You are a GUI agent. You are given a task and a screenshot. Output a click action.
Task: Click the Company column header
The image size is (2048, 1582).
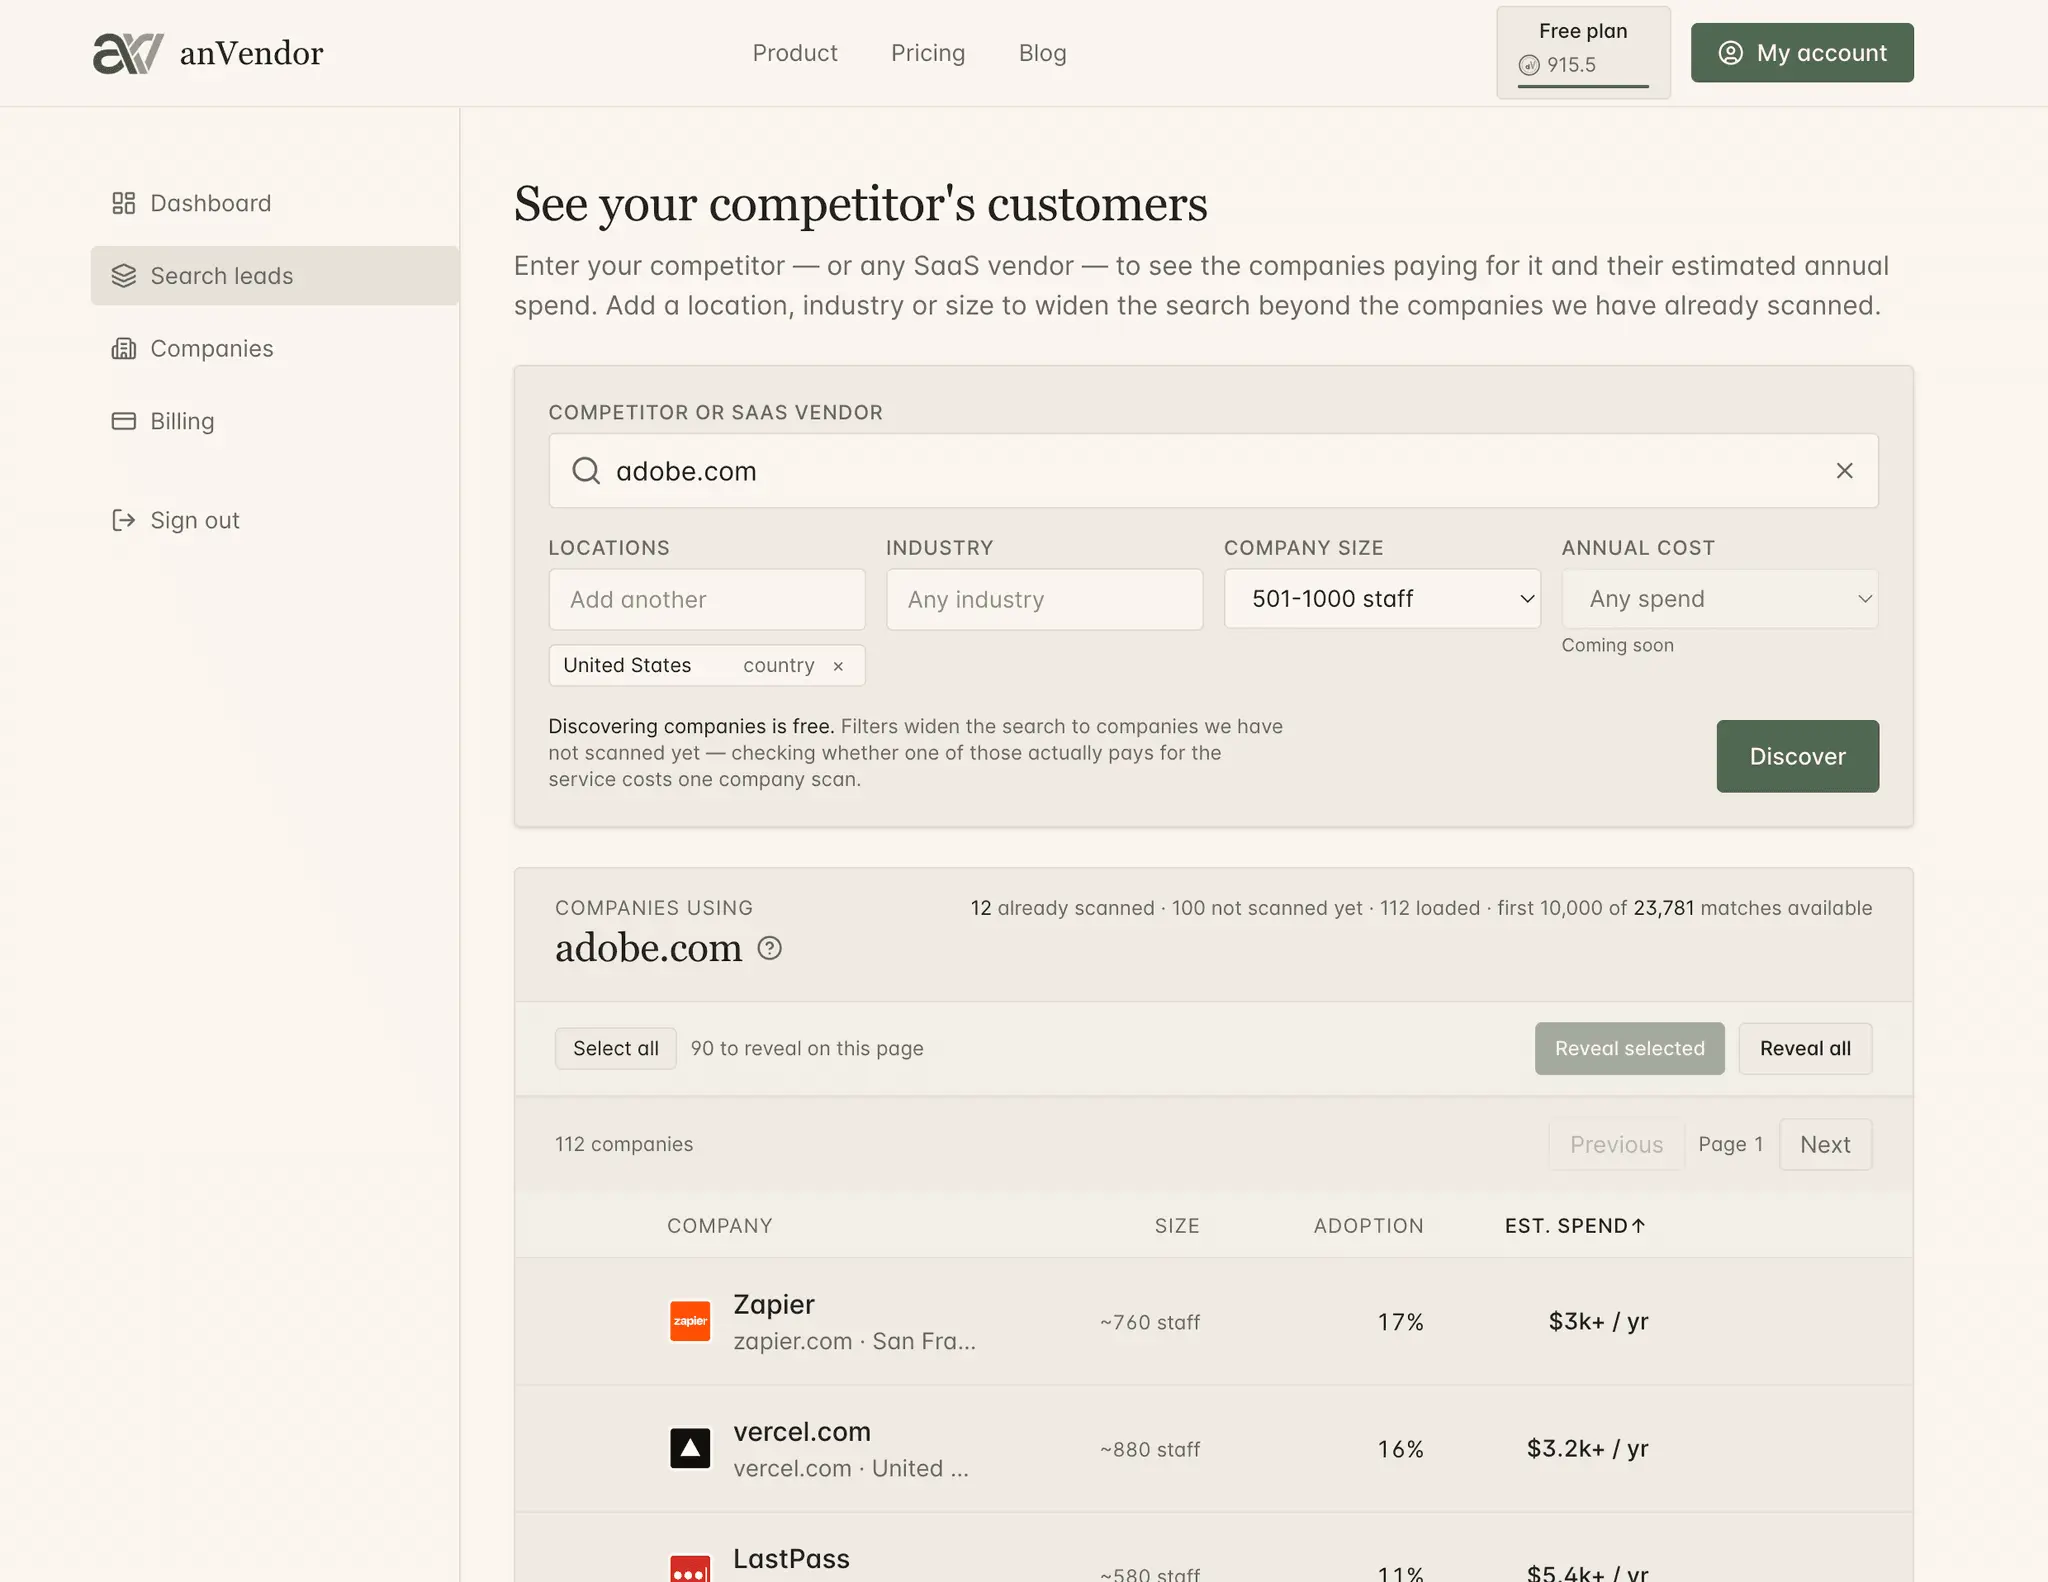point(720,1226)
